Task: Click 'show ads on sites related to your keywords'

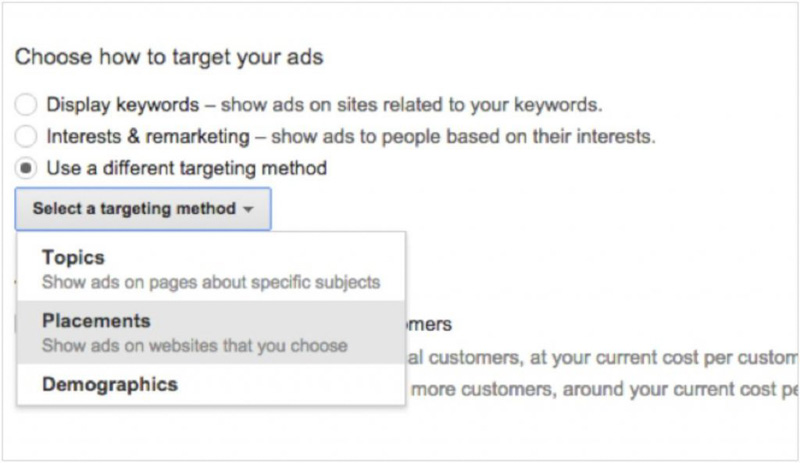Action: click(412, 105)
